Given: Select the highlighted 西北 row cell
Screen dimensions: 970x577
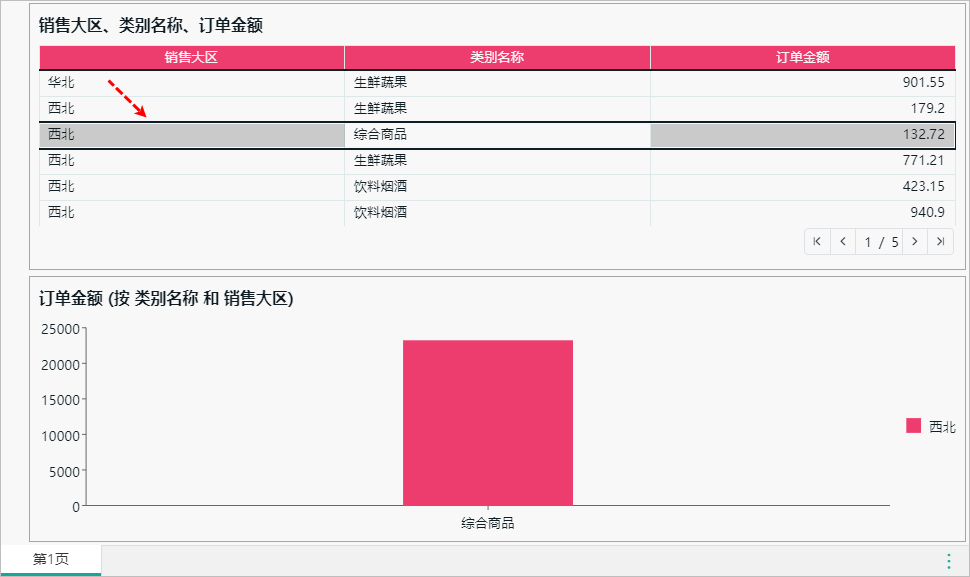Looking at the screenshot, I should [x=191, y=135].
